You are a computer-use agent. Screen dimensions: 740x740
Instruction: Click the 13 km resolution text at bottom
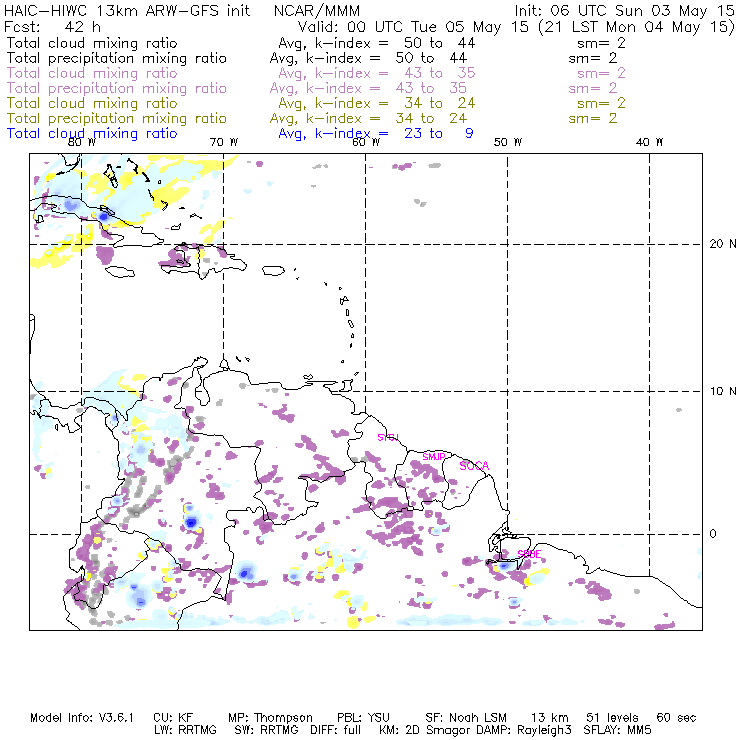(x=550, y=718)
